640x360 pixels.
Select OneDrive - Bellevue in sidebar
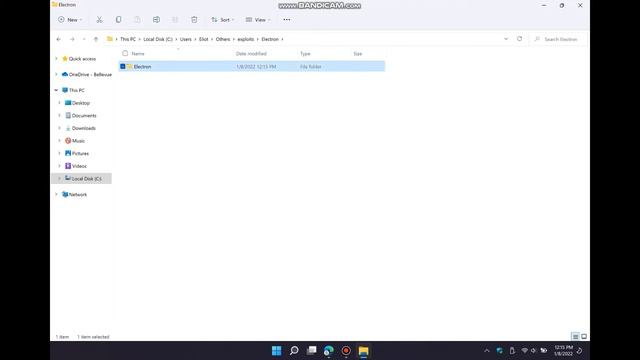(x=90, y=75)
